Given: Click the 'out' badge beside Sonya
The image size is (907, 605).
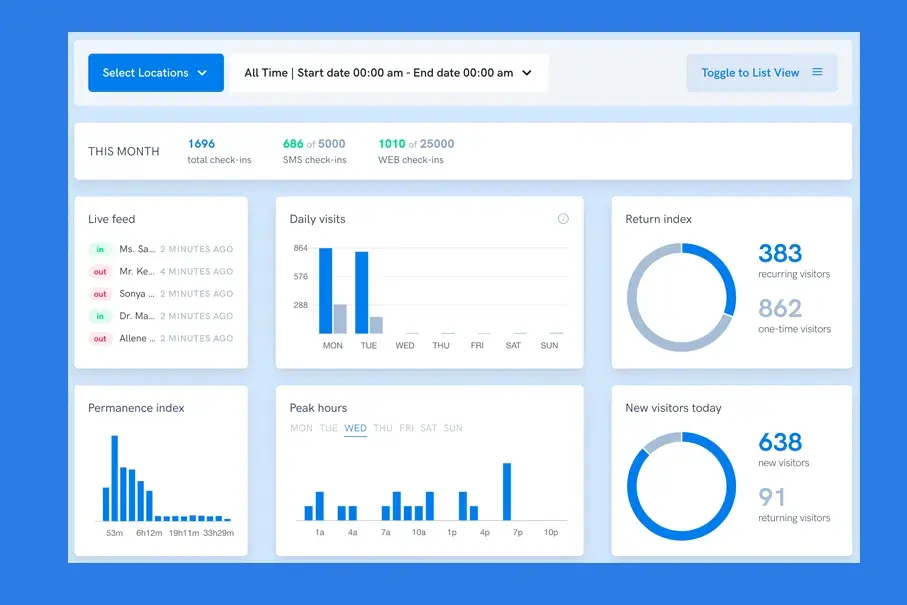Looking at the screenshot, I should 100,294.
